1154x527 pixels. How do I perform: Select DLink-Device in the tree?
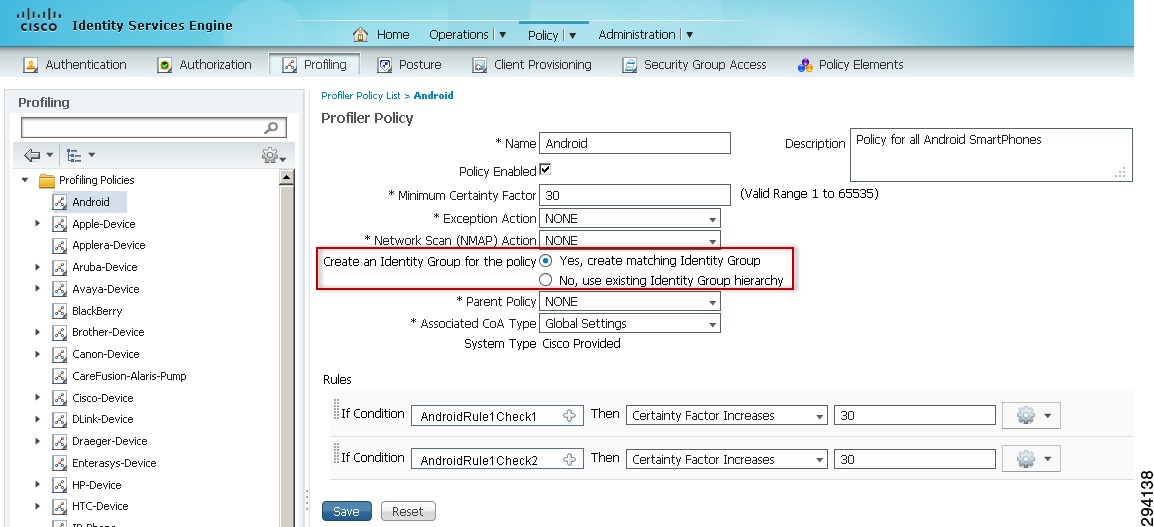(x=103, y=419)
